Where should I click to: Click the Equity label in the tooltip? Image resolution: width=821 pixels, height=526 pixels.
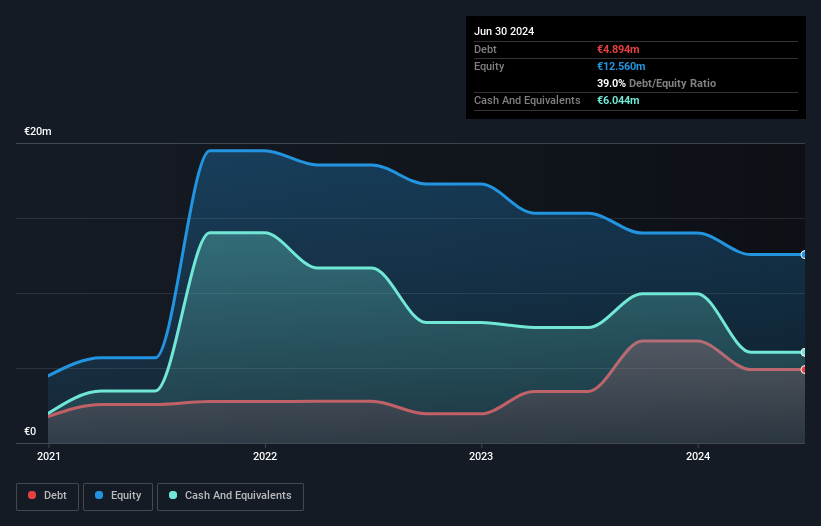click(489, 66)
